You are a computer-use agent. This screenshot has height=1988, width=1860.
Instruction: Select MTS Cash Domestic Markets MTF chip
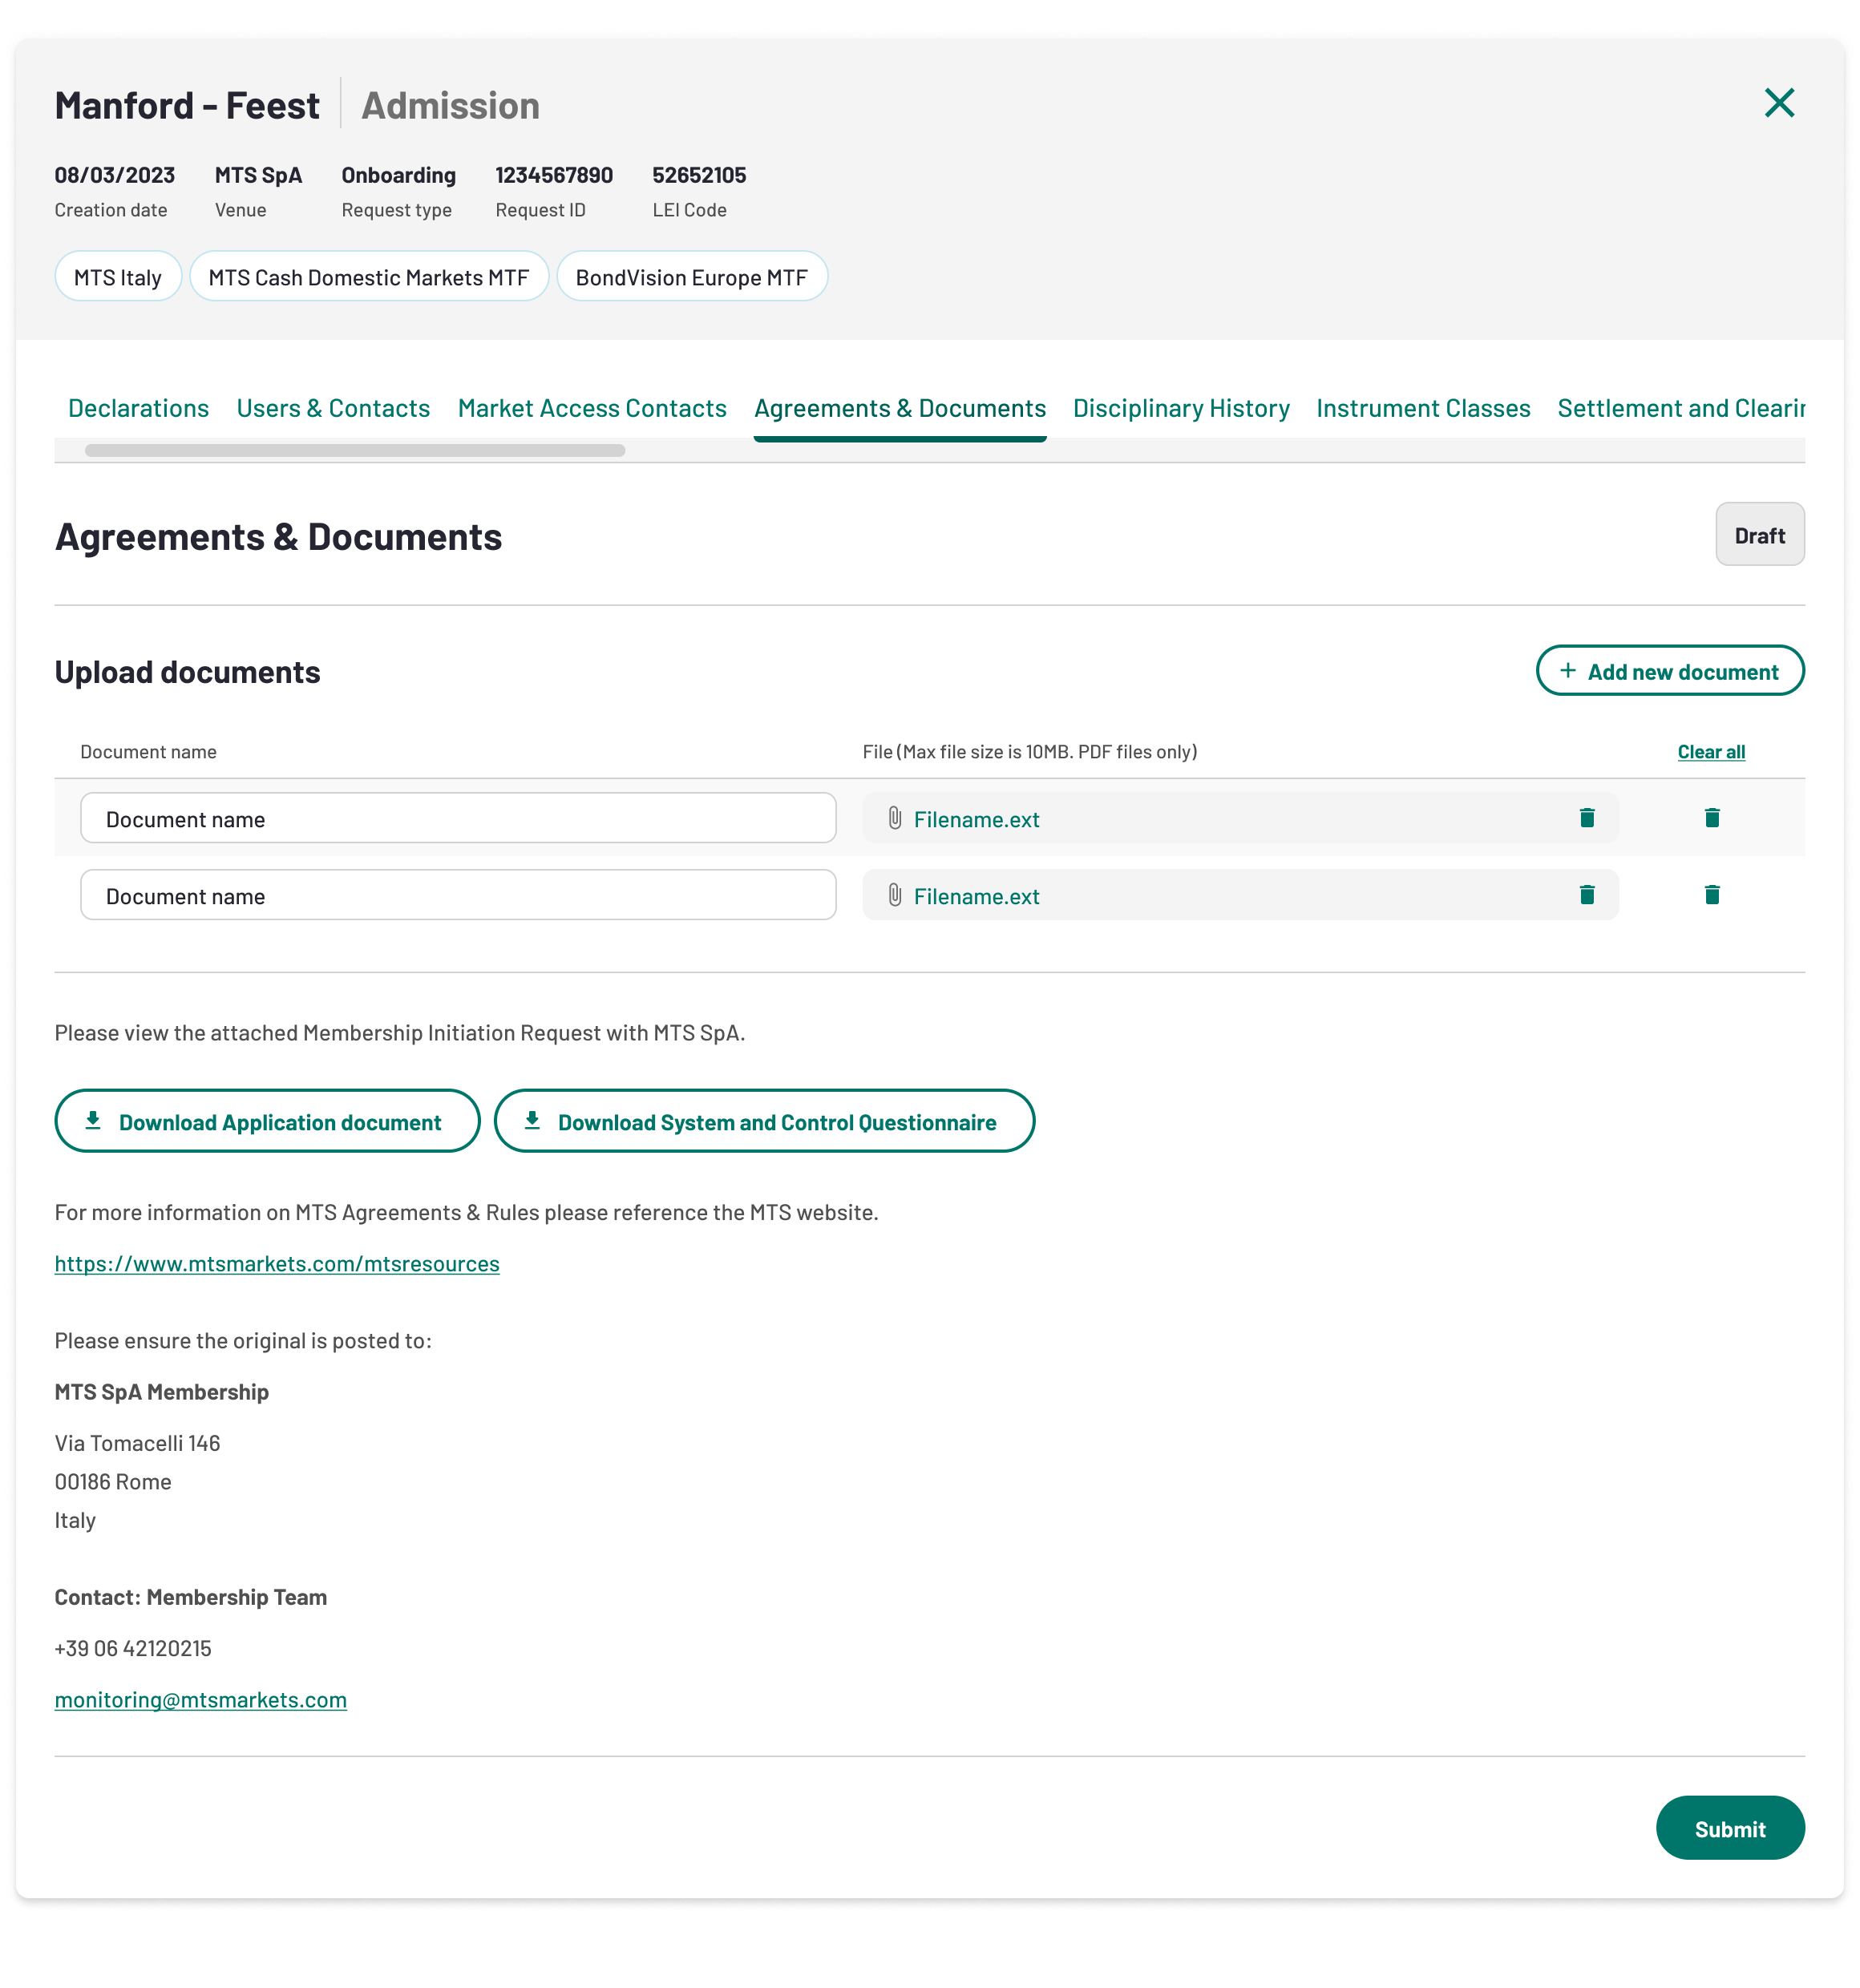coord(369,277)
